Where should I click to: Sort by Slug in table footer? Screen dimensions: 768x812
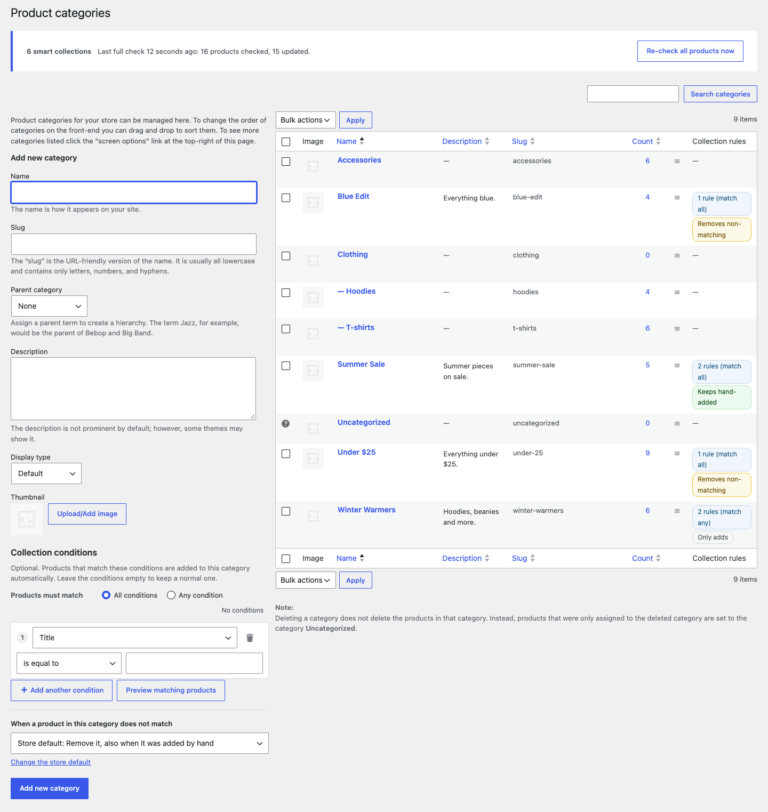coord(523,558)
